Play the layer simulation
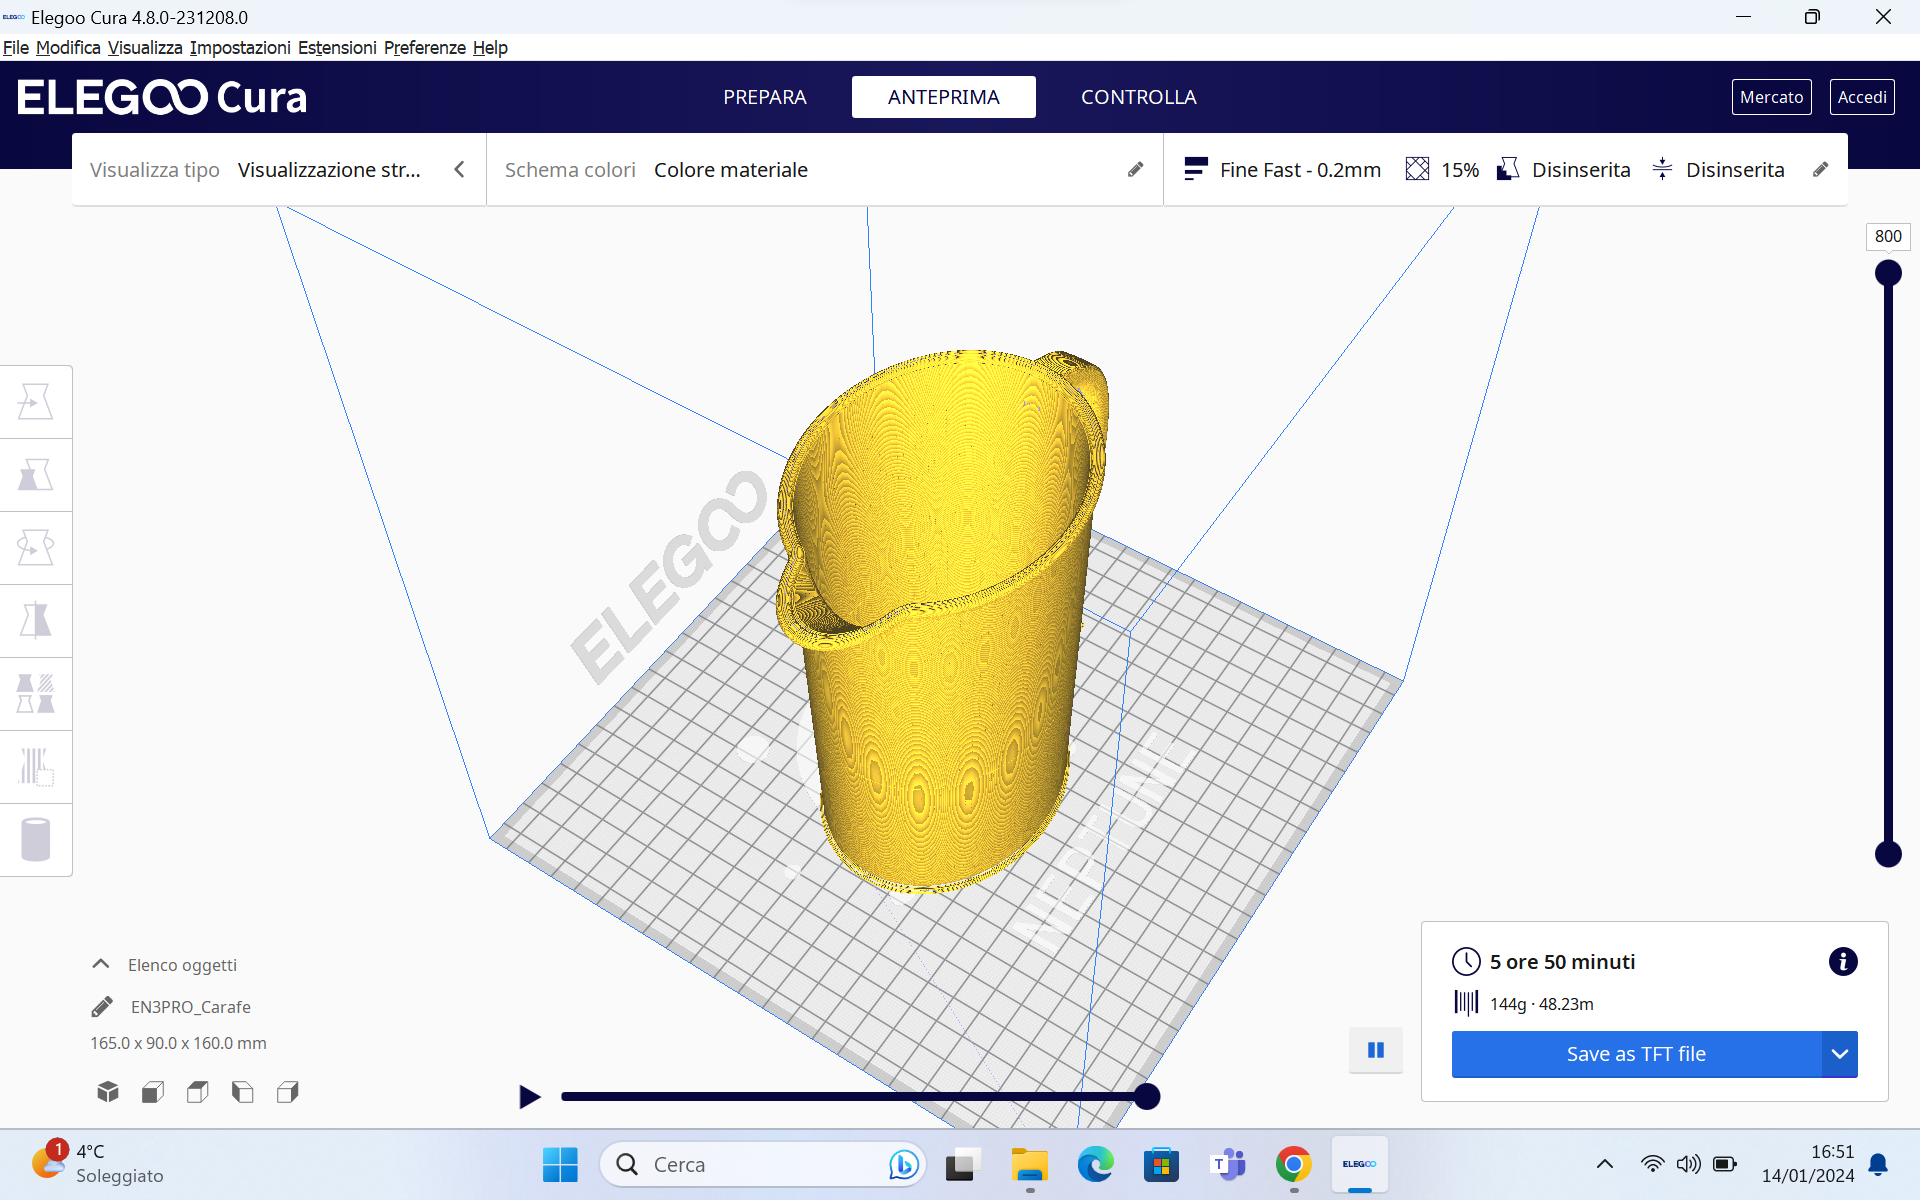The image size is (1920, 1200). point(529,1097)
